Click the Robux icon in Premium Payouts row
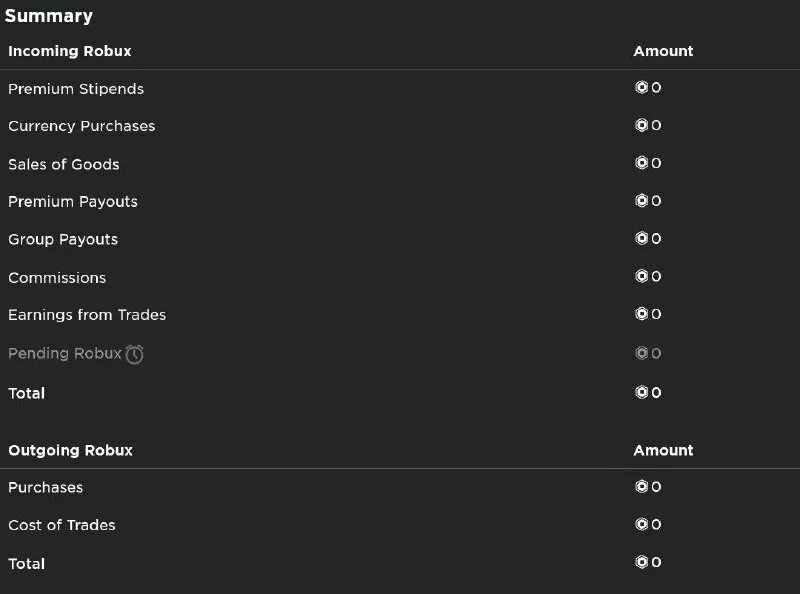Image resolution: width=800 pixels, height=594 pixels. tap(641, 201)
